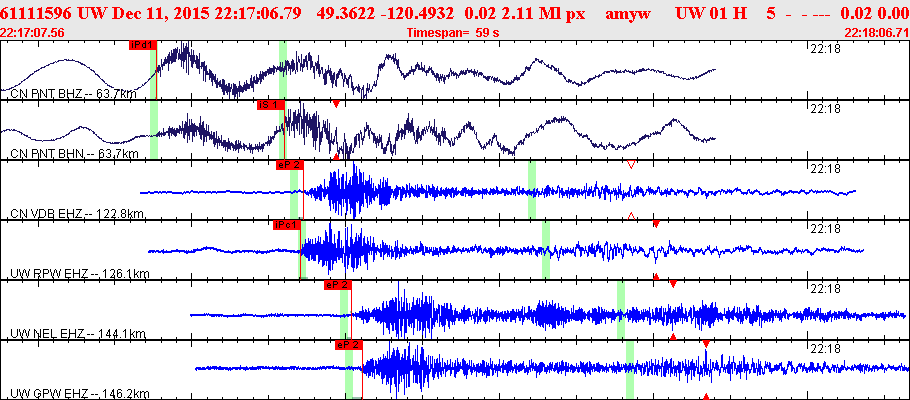The width and height of the screenshot is (910, 400).
Task: Click the 22:18 time label on RPW EHZ row
Action: click(824, 229)
